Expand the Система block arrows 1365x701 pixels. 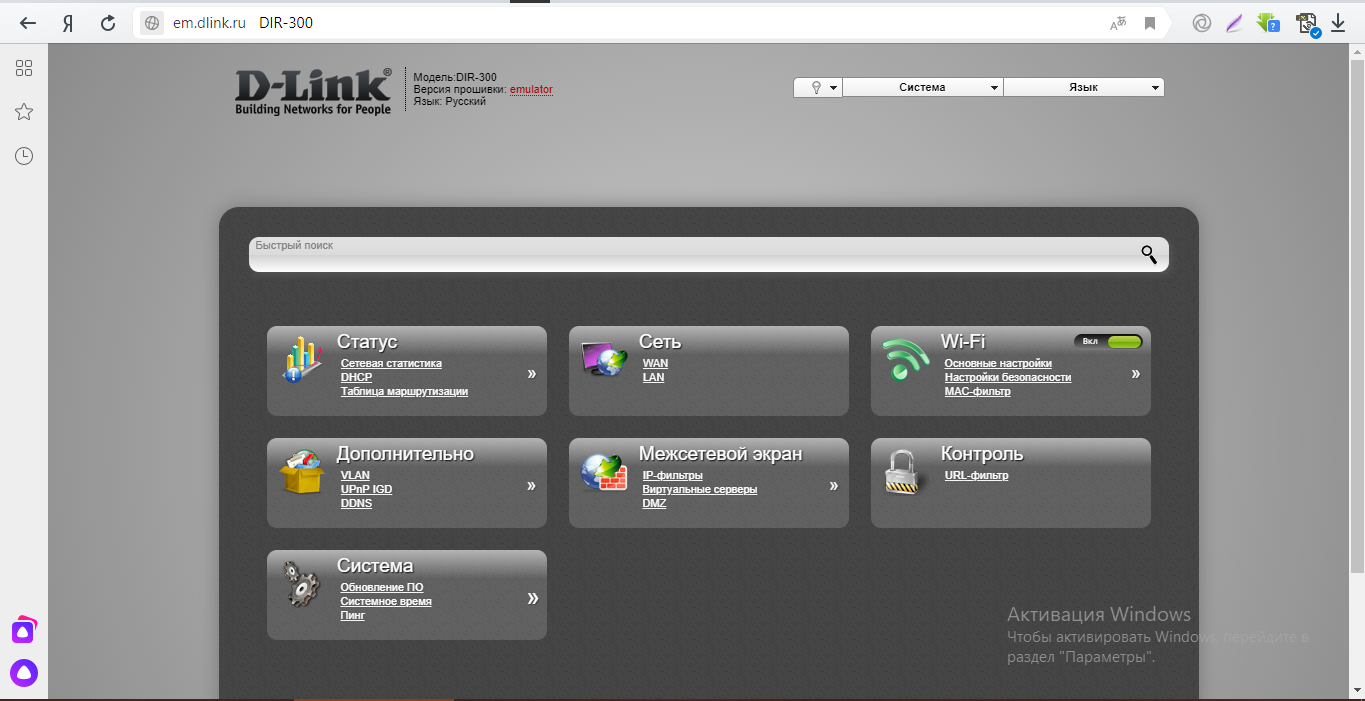533,598
